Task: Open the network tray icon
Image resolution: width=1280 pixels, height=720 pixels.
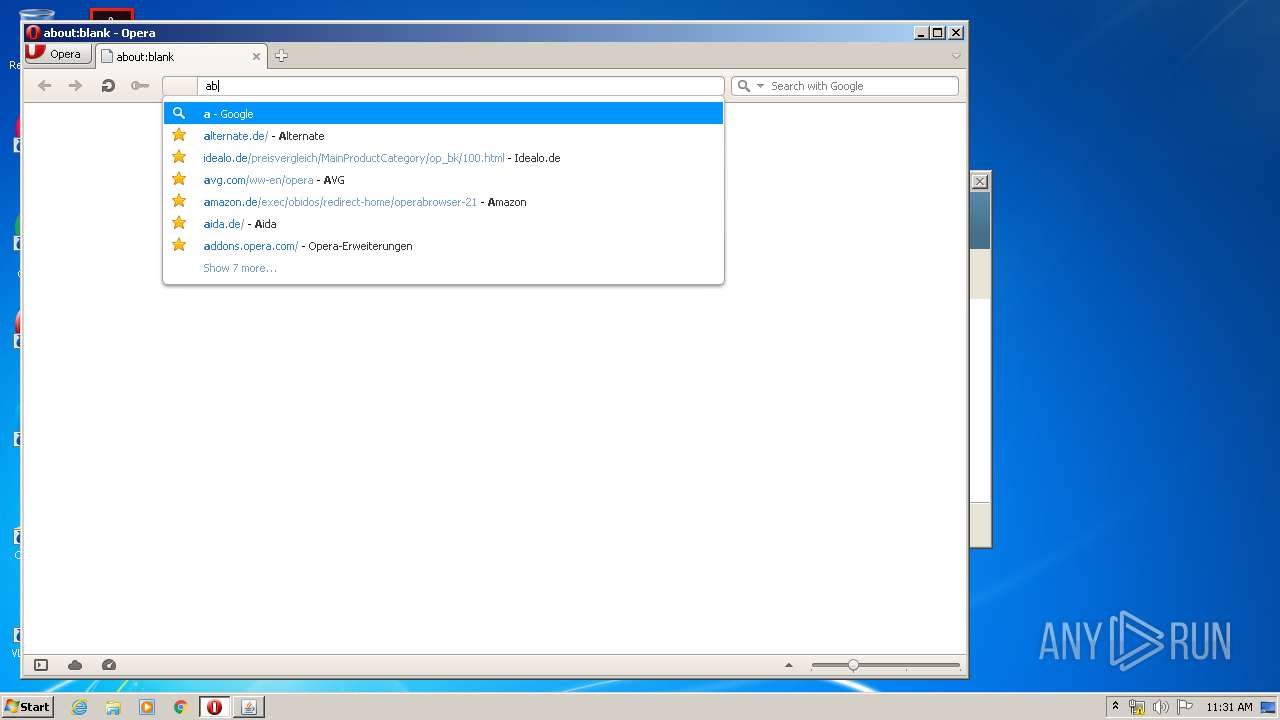Action: (x=1137, y=707)
